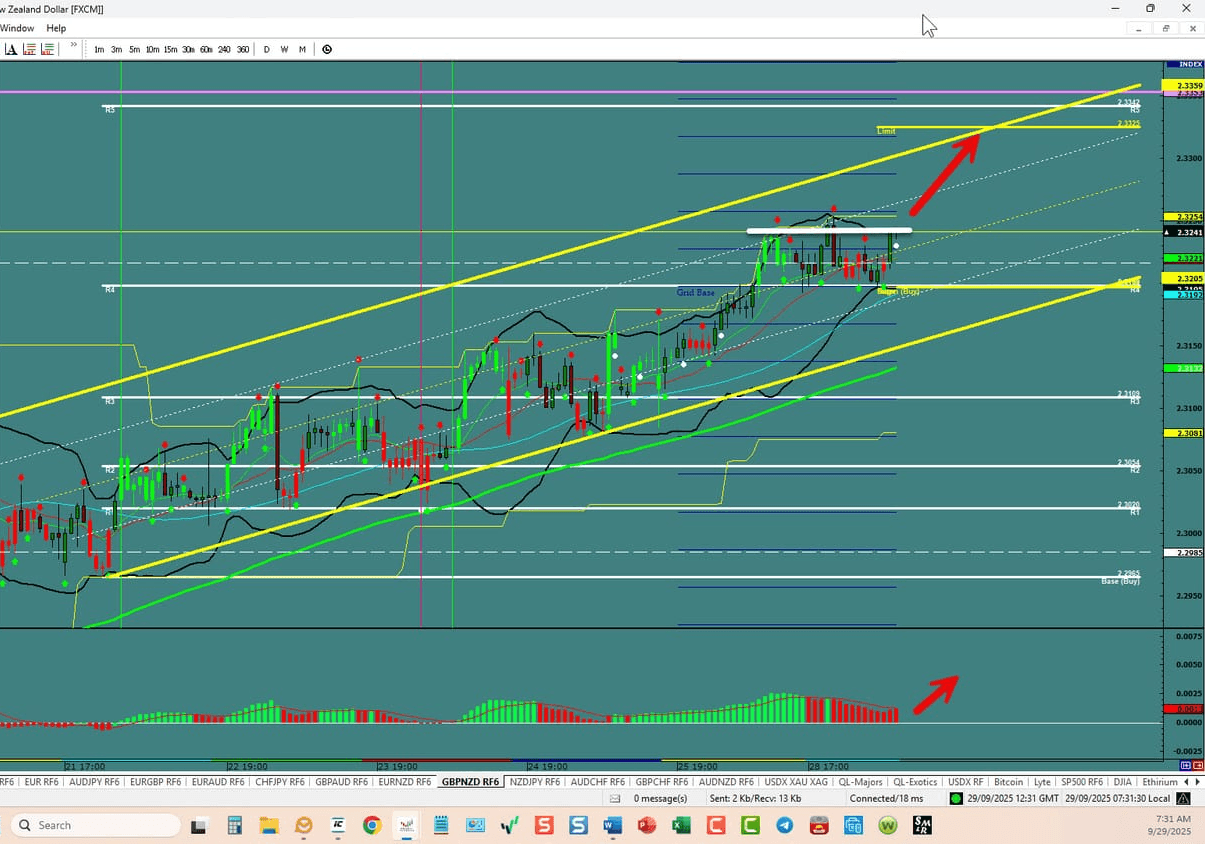Click the message envelope icon in status bar
The image size is (1205, 844).
614,798
